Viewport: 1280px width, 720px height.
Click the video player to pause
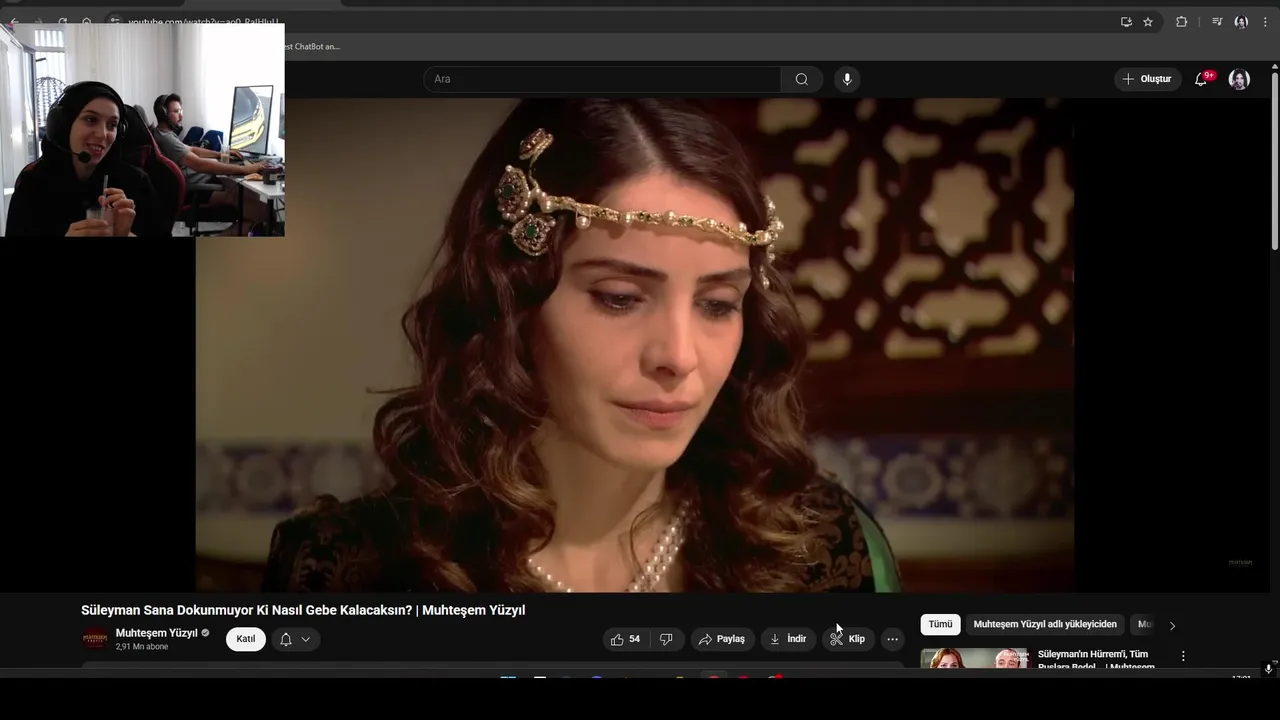pyautogui.click(x=634, y=345)
